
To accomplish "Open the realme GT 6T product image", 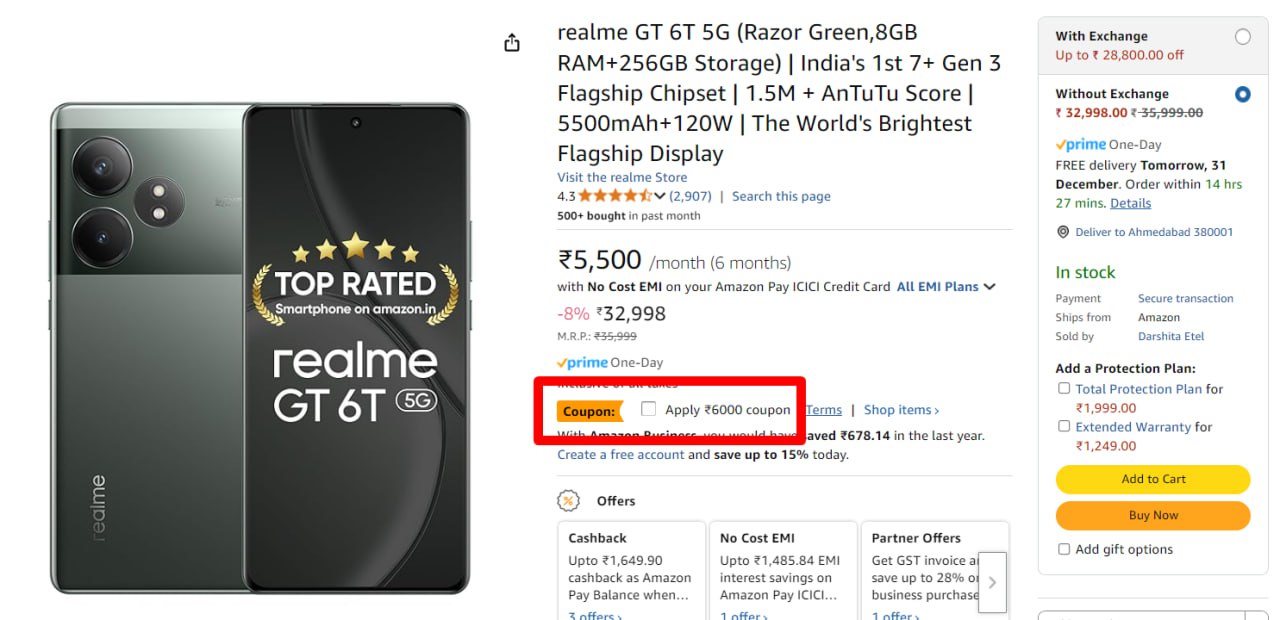I will 260,347.
